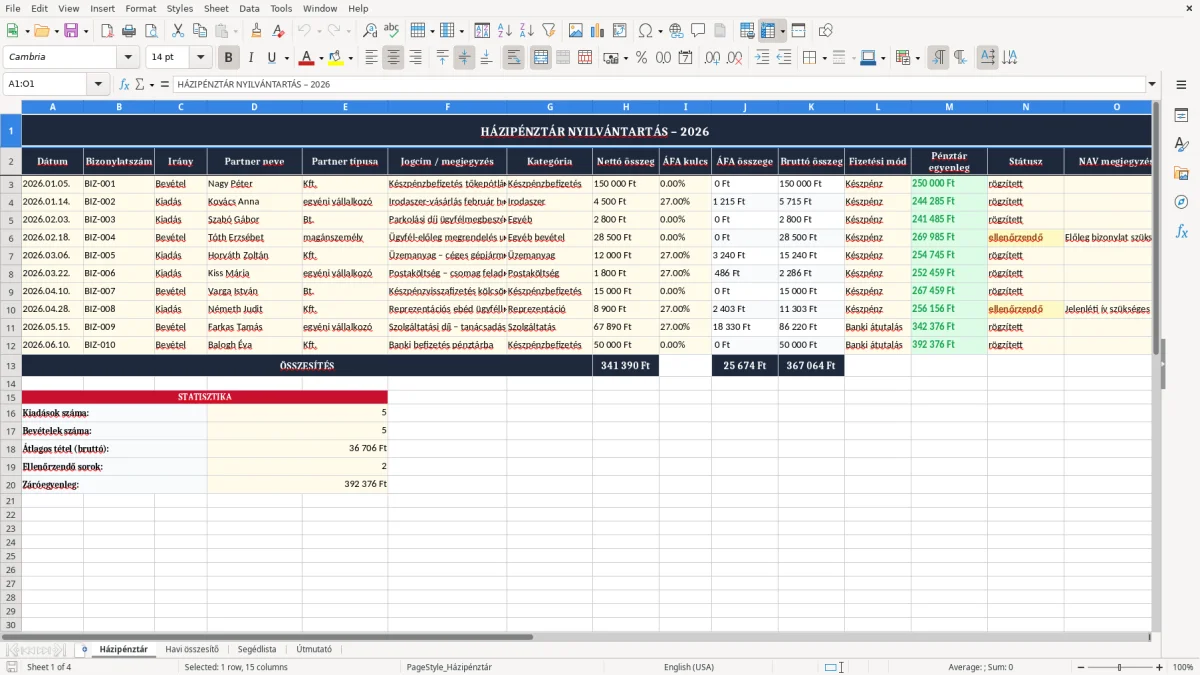The height and width of the screenshot is (675, 1200).
Task: Click the Export as PDF icon
Action: [107, 31]
